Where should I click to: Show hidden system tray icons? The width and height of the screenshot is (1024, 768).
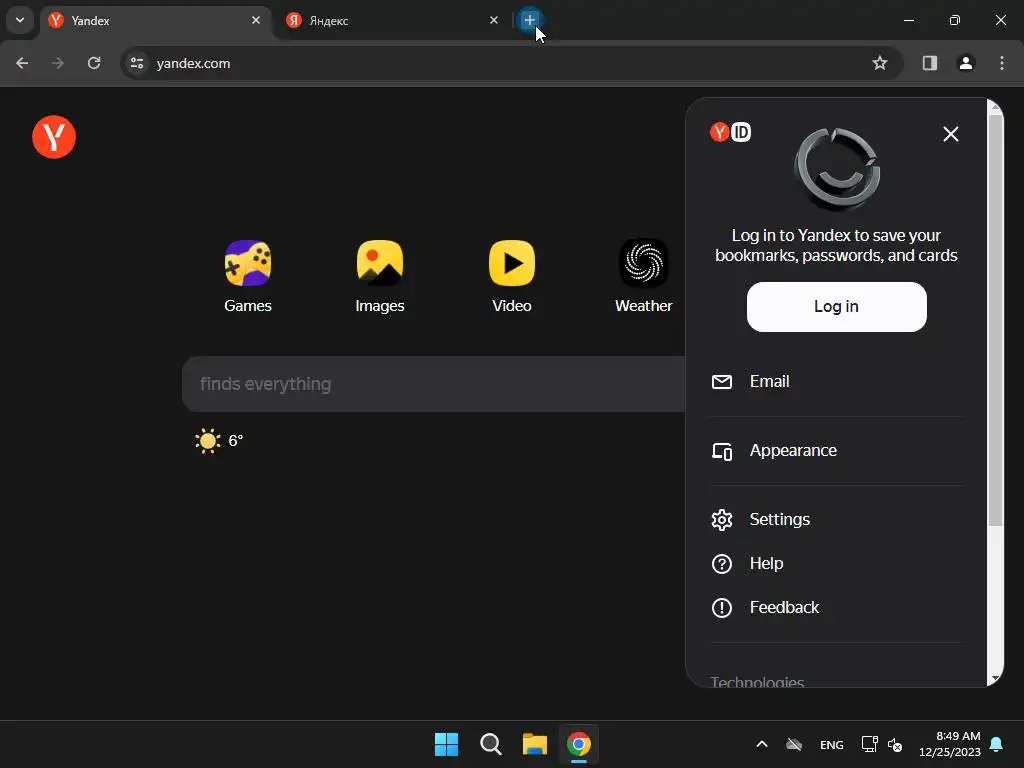click(761, 744)
